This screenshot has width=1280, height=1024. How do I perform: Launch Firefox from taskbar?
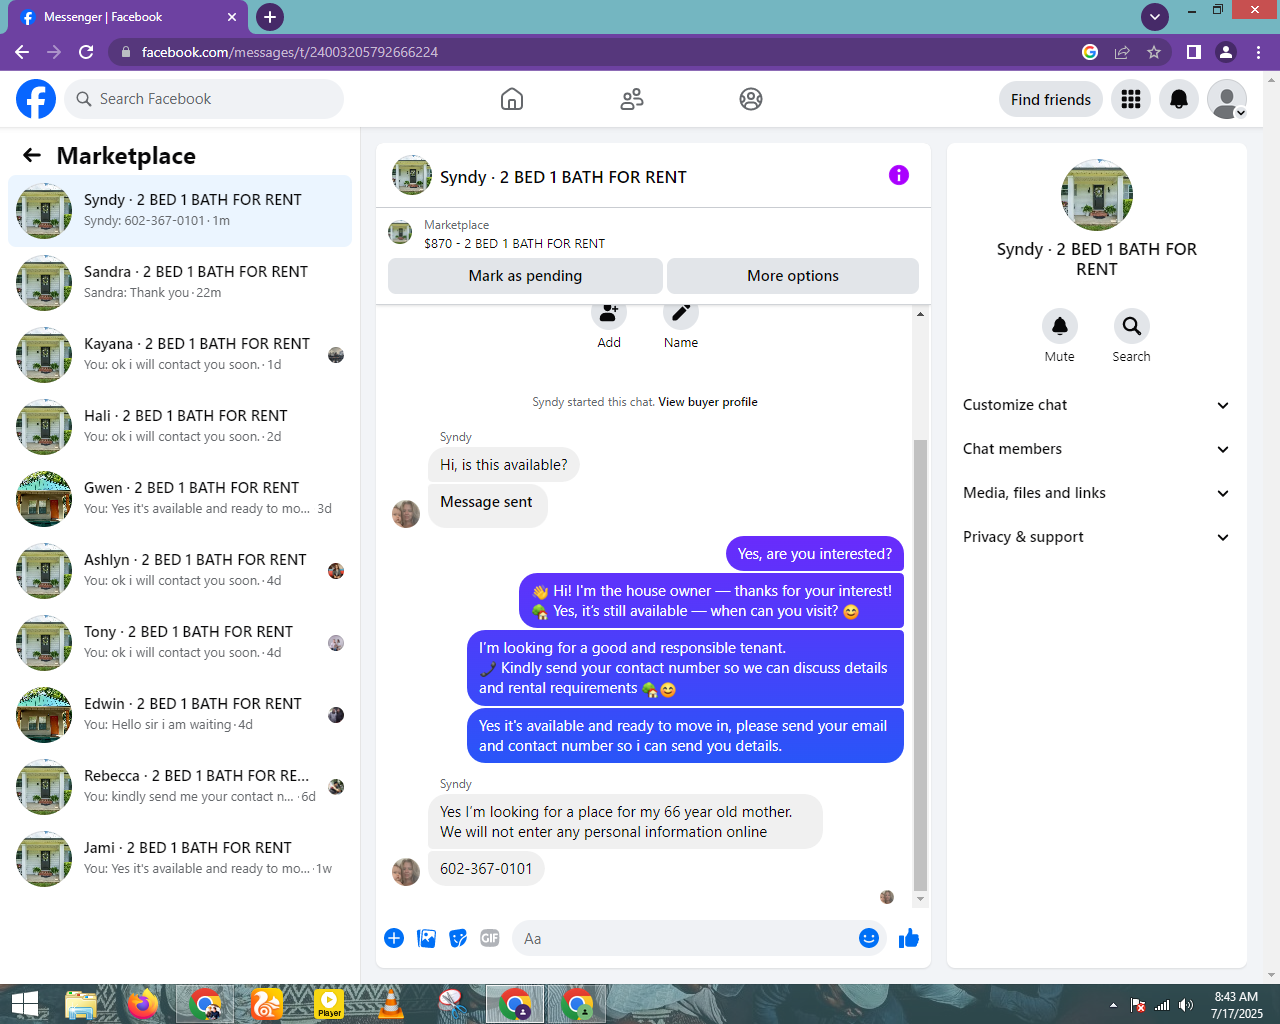click(x=143, y=1004)
